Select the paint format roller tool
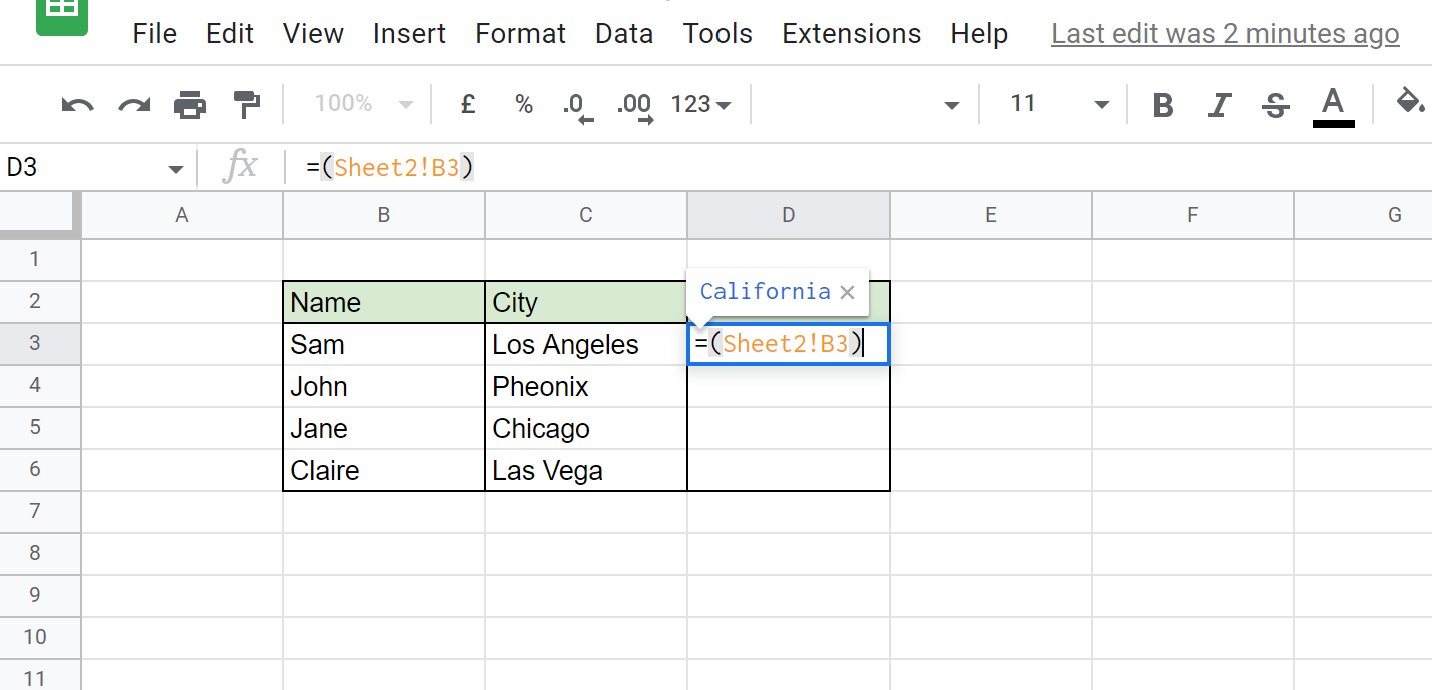1432x690 pixels. tap(246, 104)
